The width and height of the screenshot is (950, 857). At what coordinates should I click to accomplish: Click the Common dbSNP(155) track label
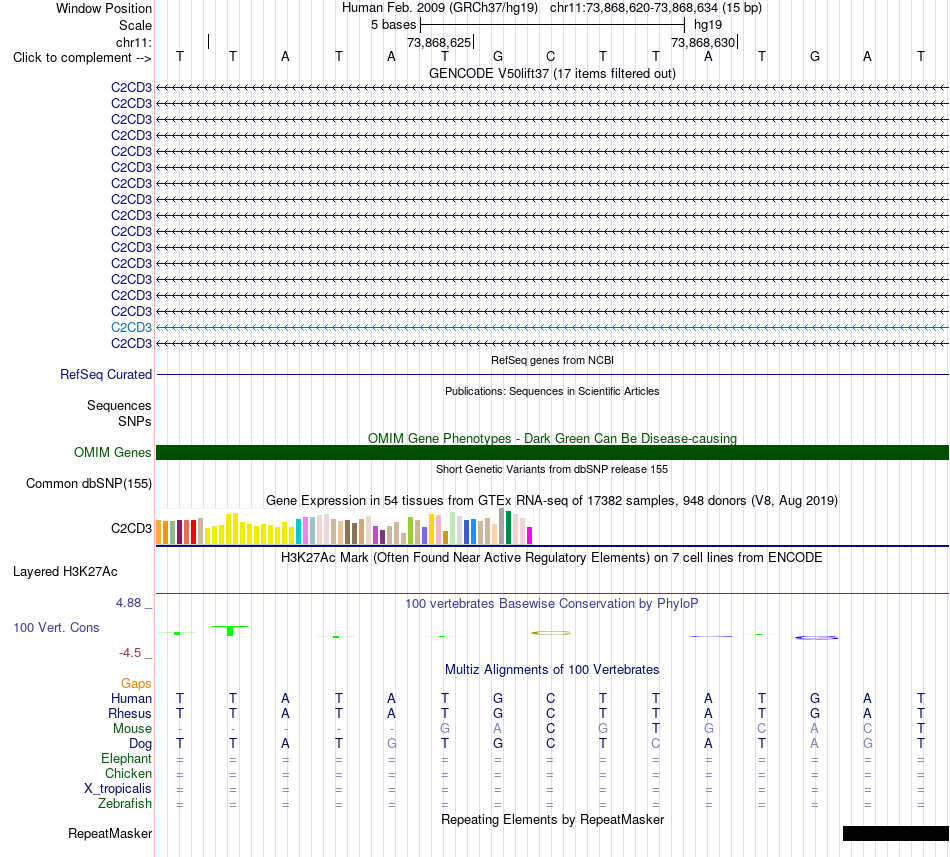[x=88, y=483]
